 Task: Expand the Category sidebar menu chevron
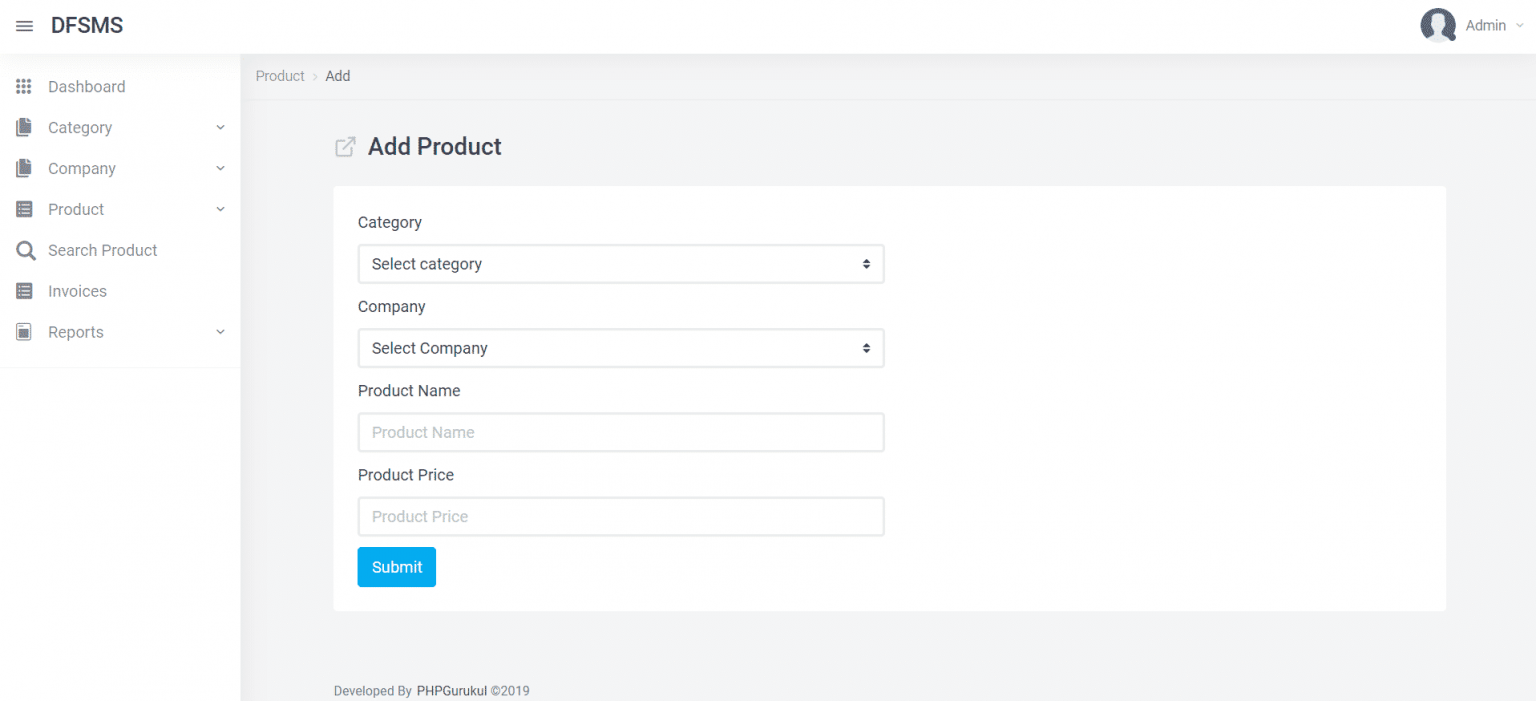[x=220, y=127]
